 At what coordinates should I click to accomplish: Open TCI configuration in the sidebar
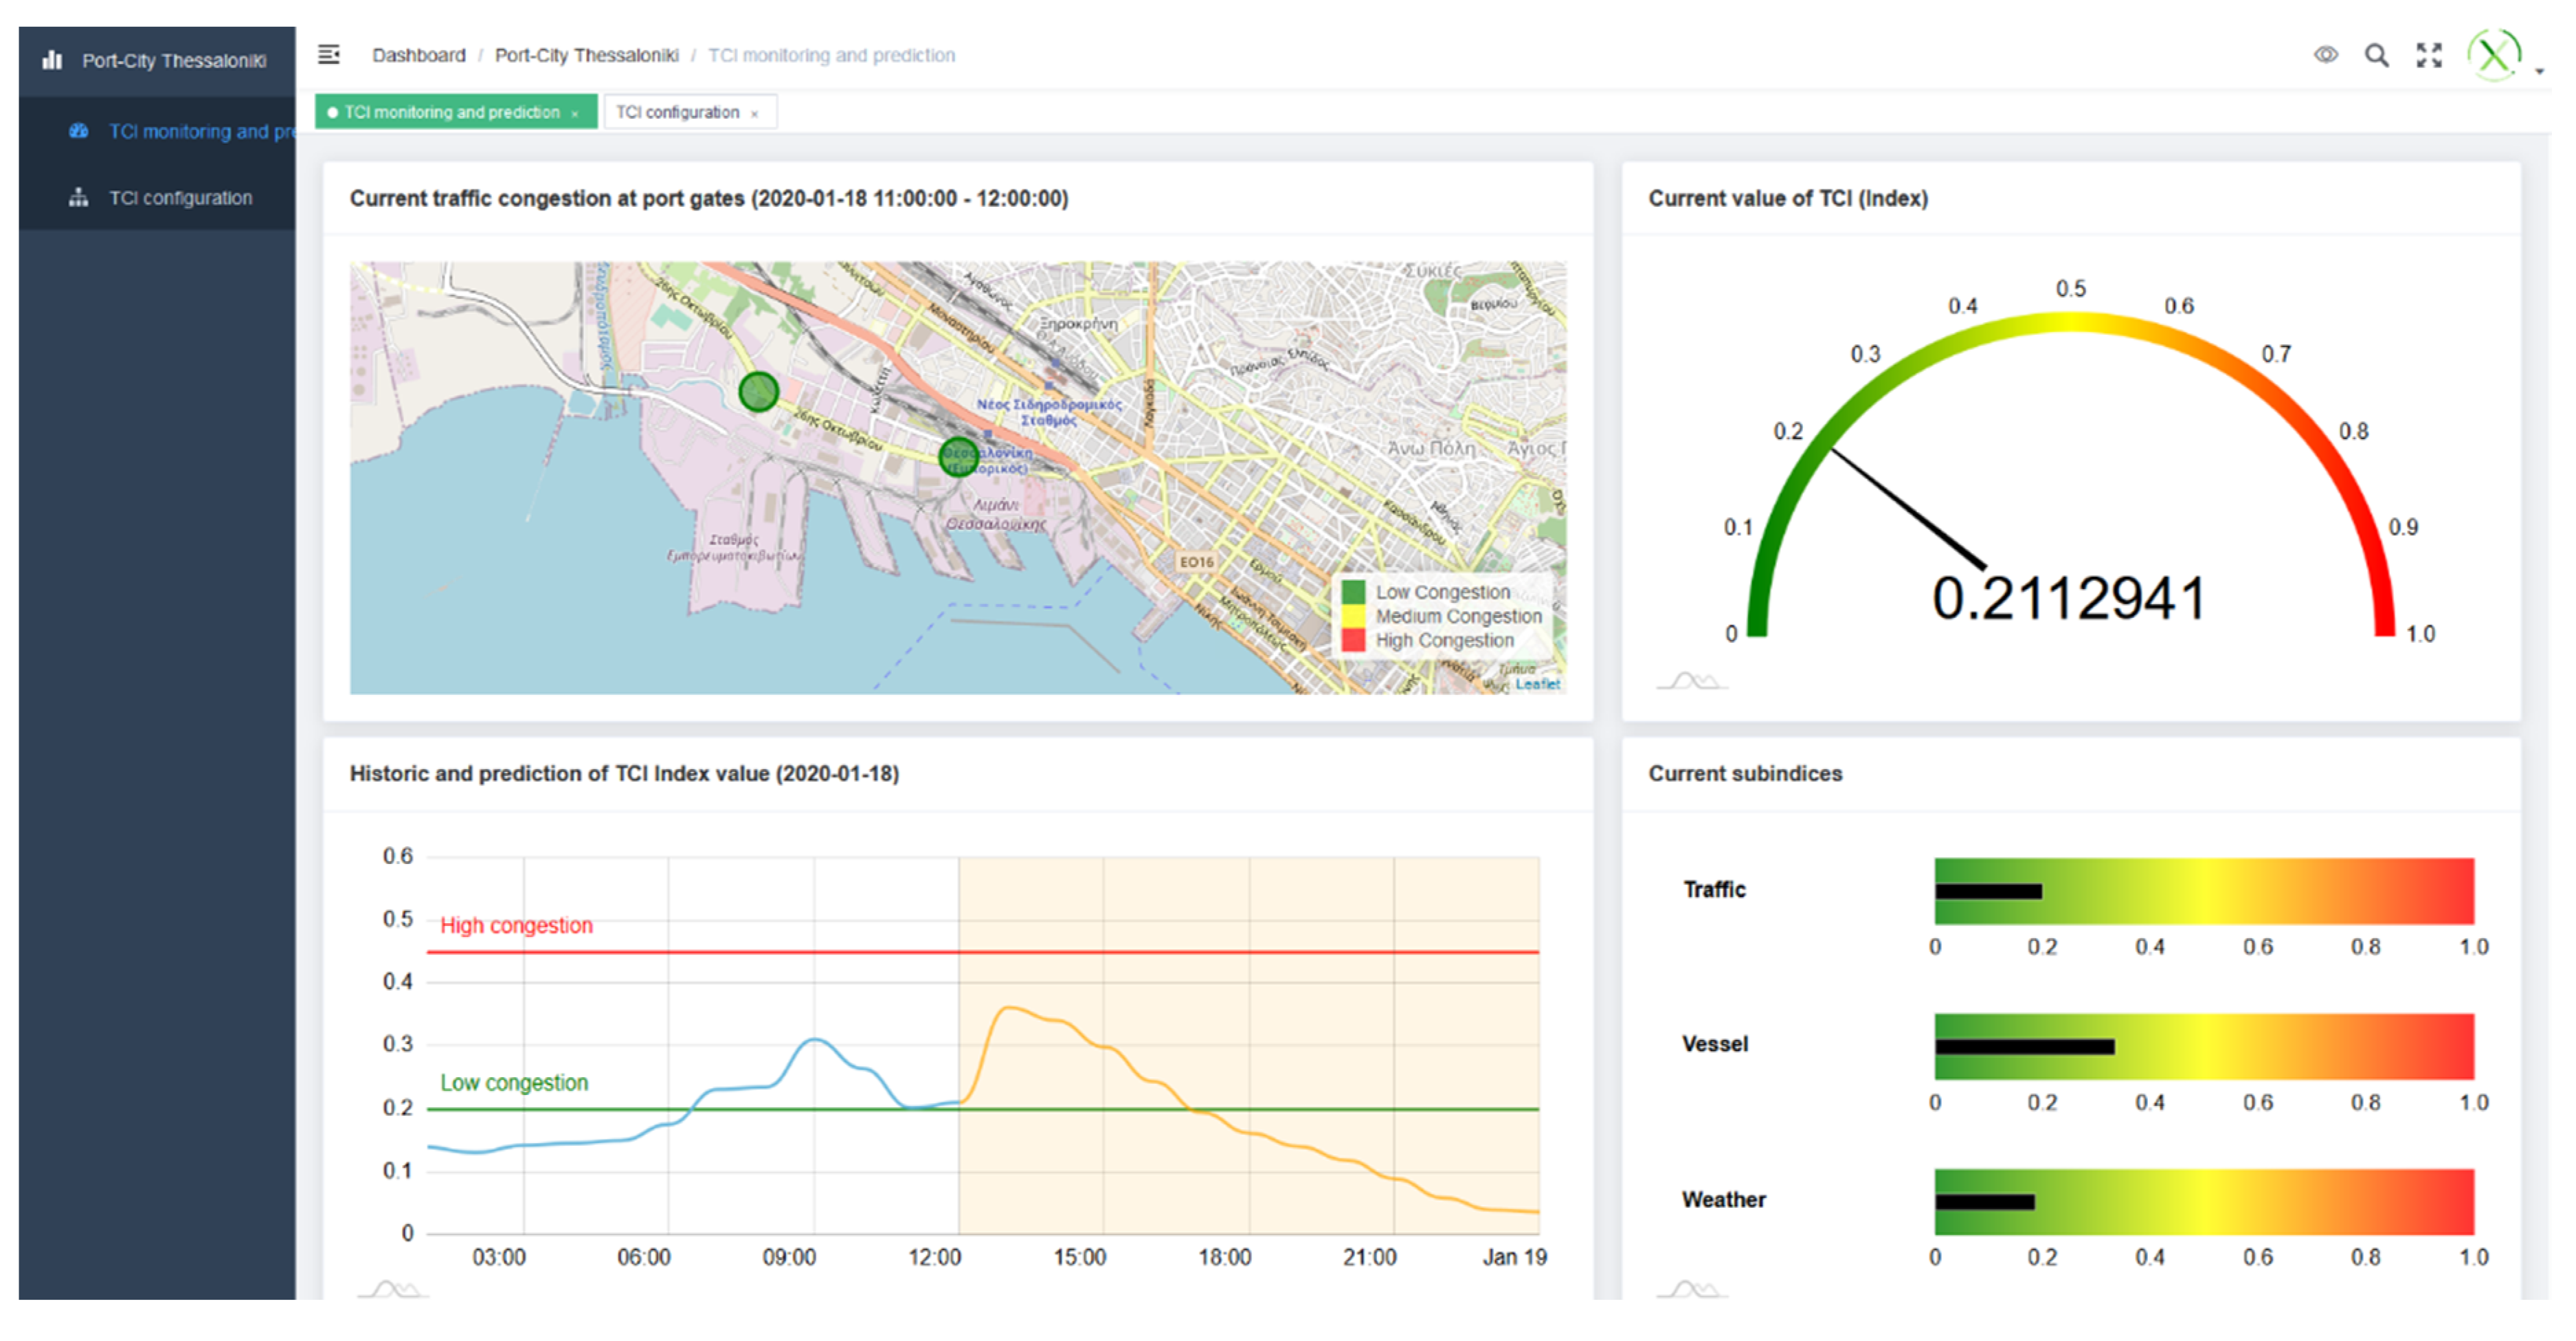pyautogui.click(x=180, y=198)
